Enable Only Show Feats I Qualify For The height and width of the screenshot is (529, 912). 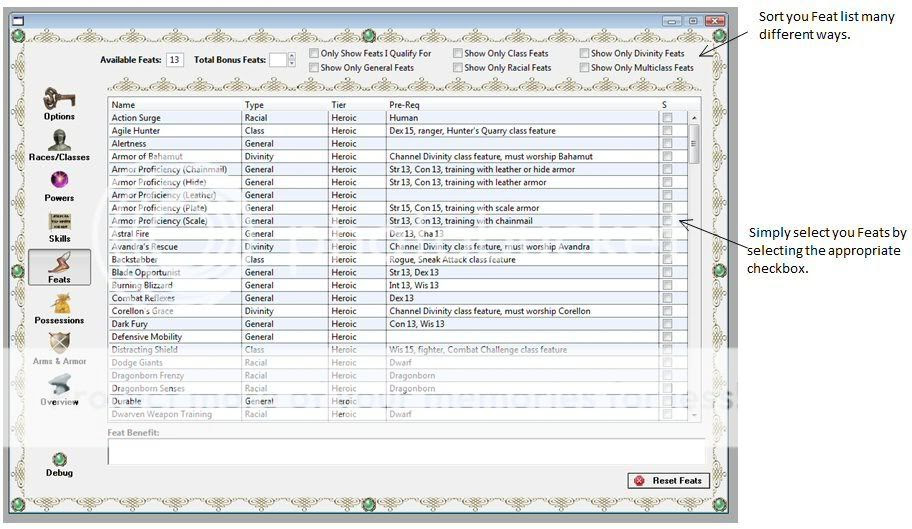[314, 53]
